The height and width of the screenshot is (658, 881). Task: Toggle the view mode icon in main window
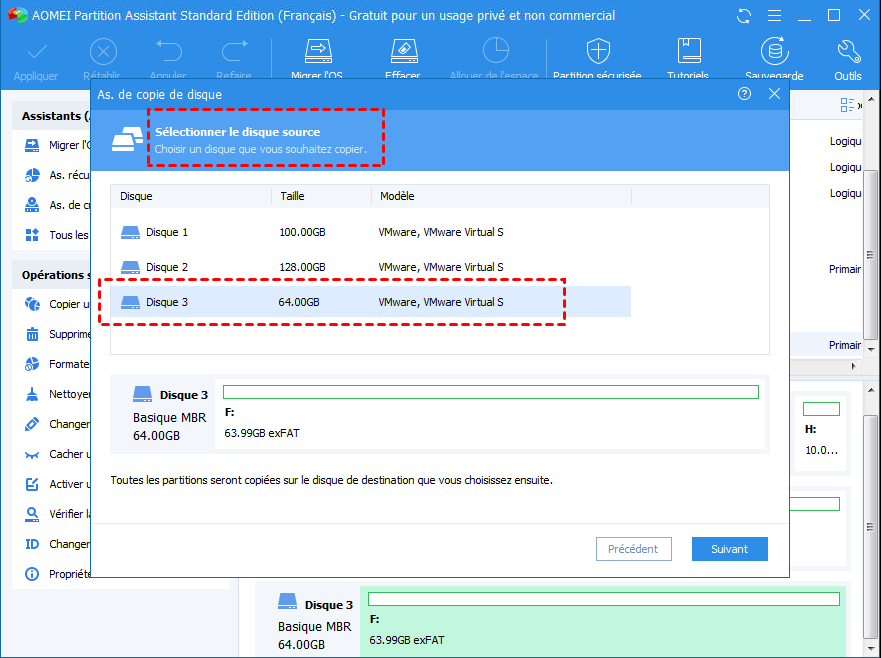(847, 105)
